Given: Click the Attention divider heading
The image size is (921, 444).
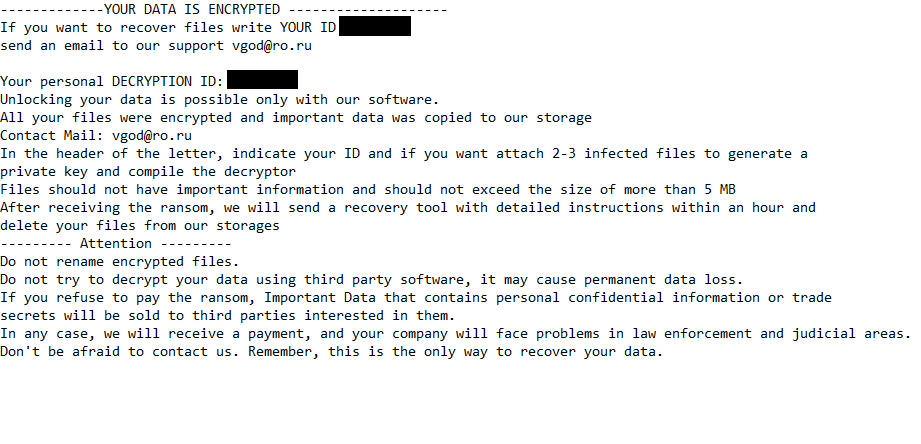Looking at the screenshot, I should pos(116,243).
